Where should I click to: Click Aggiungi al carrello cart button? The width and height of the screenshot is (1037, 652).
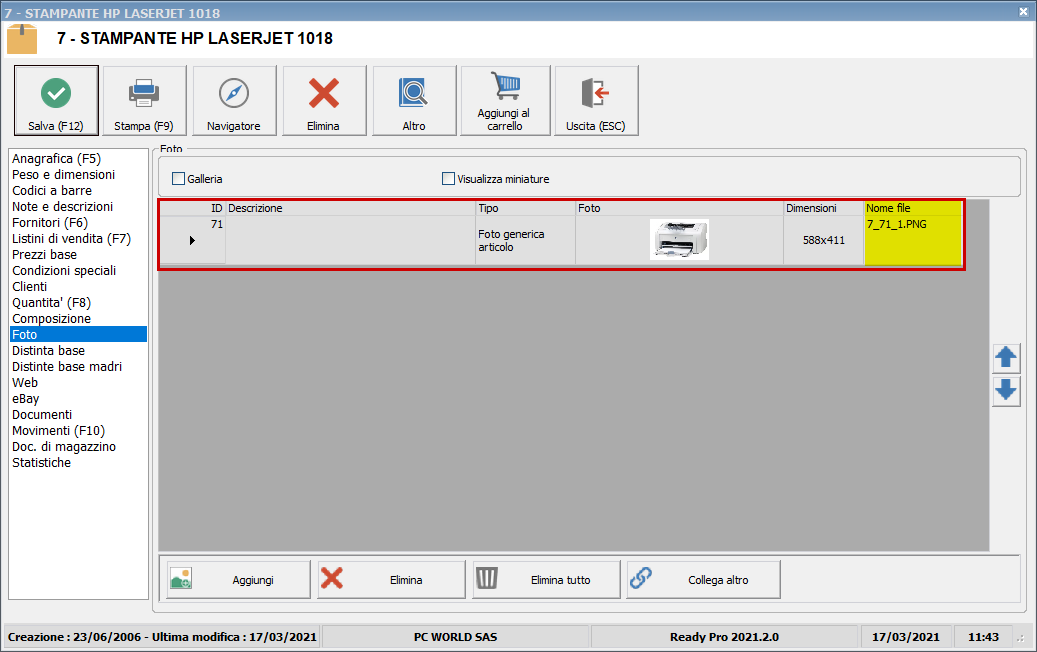point(505,101)
